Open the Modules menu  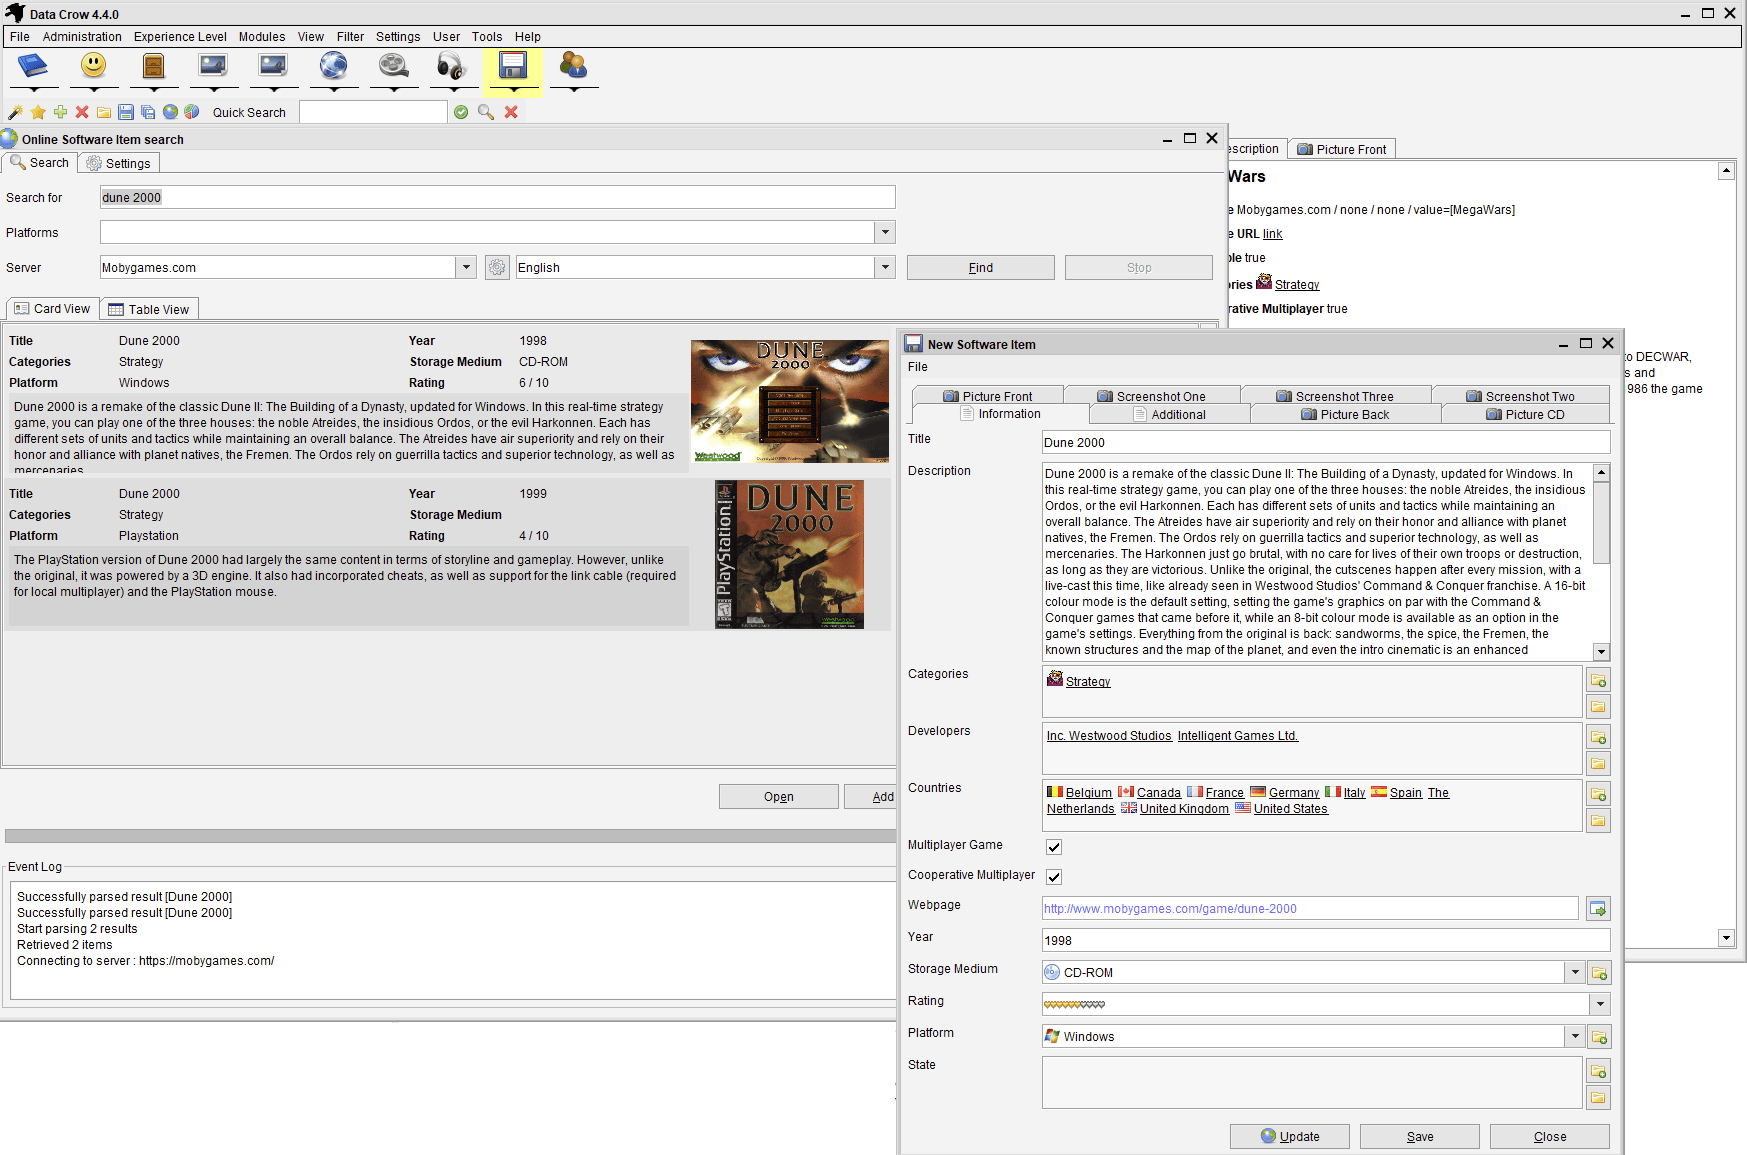[x=262, y=37]
